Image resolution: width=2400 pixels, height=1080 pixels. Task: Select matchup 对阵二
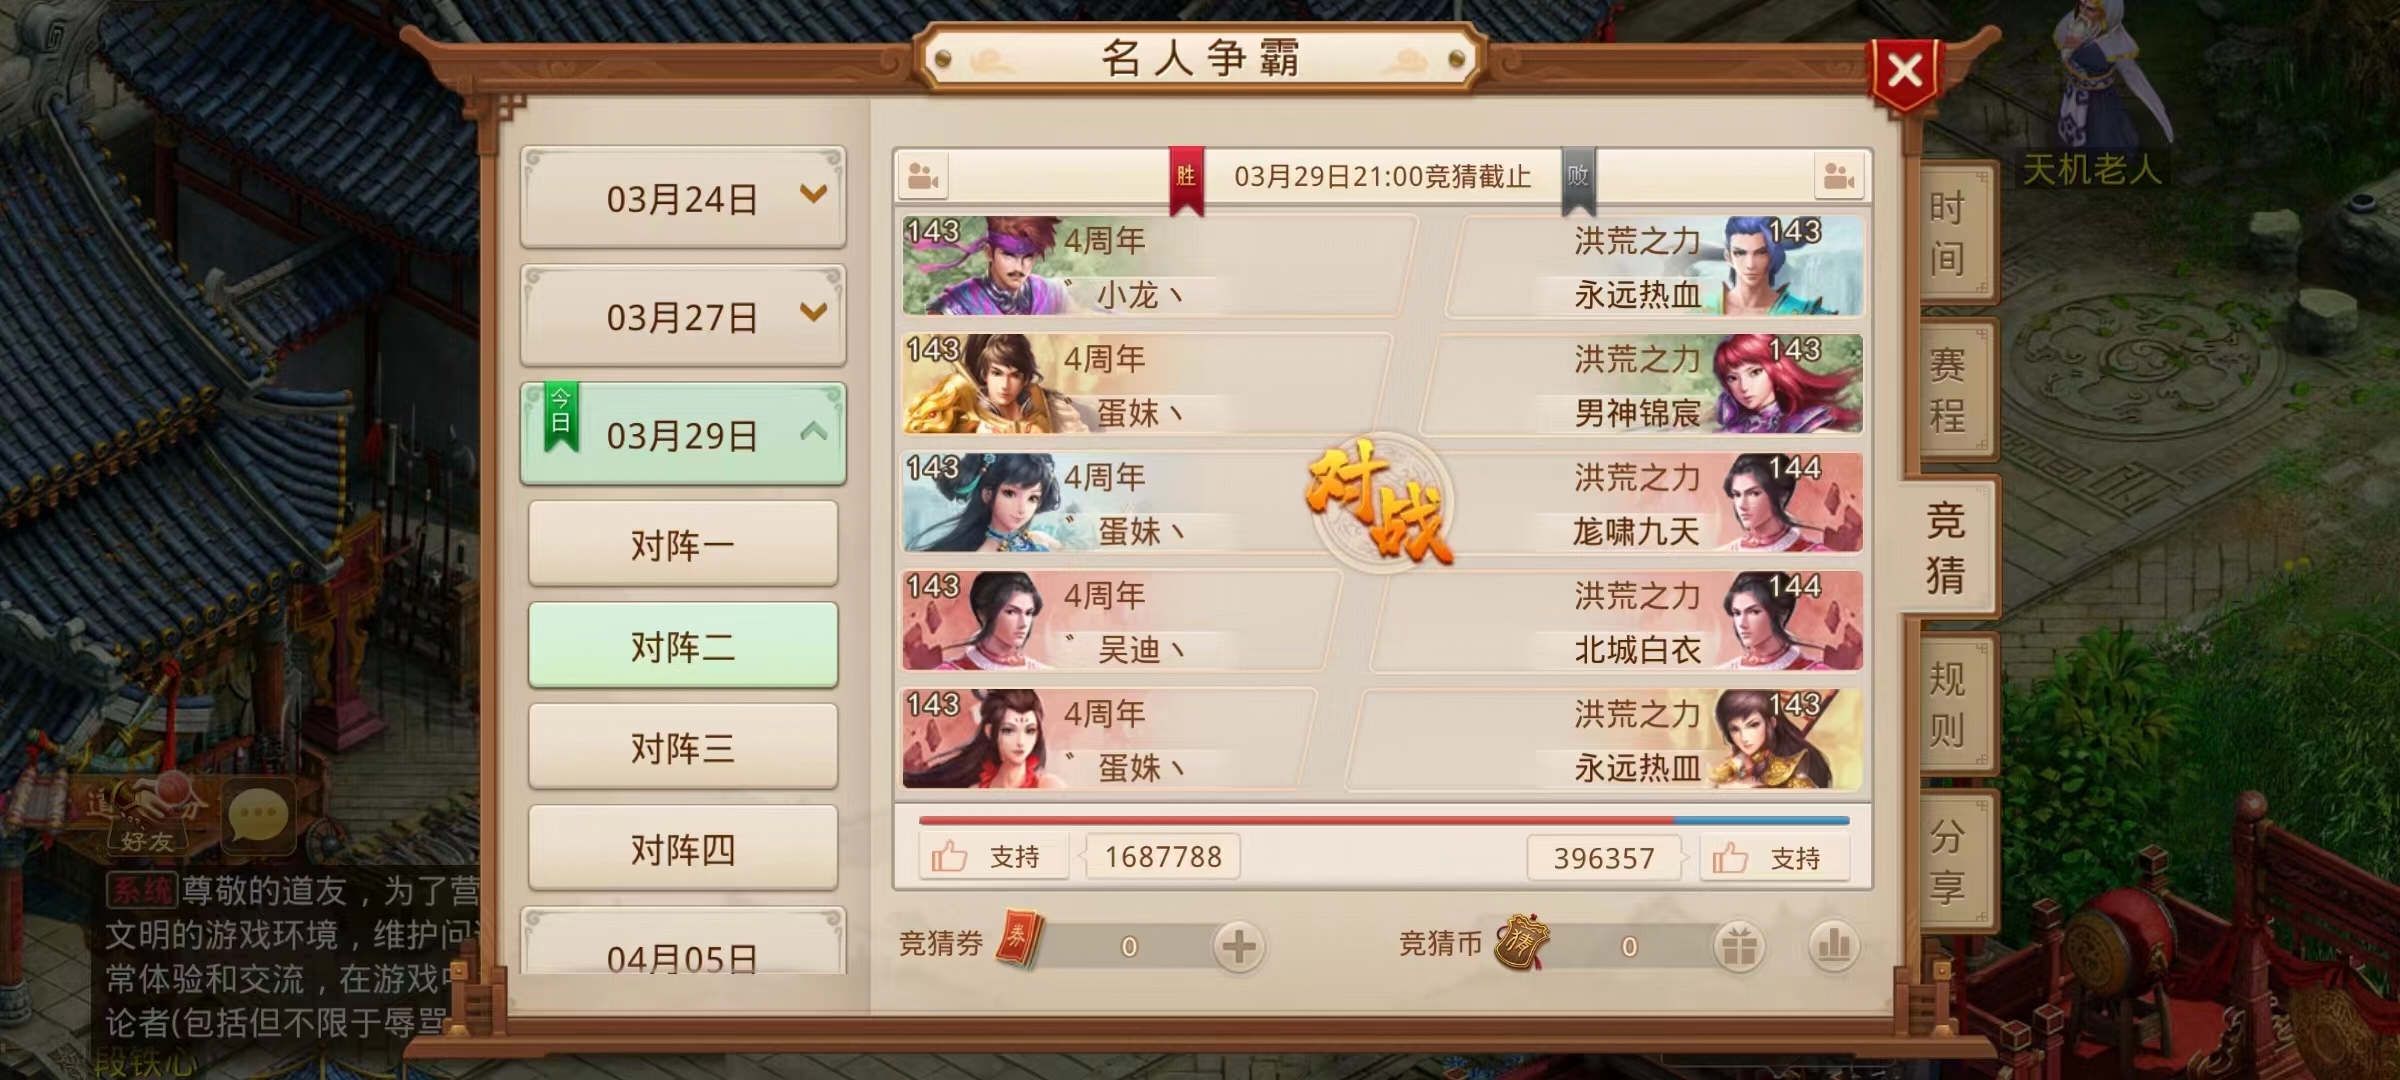click(x=683, y=645)
